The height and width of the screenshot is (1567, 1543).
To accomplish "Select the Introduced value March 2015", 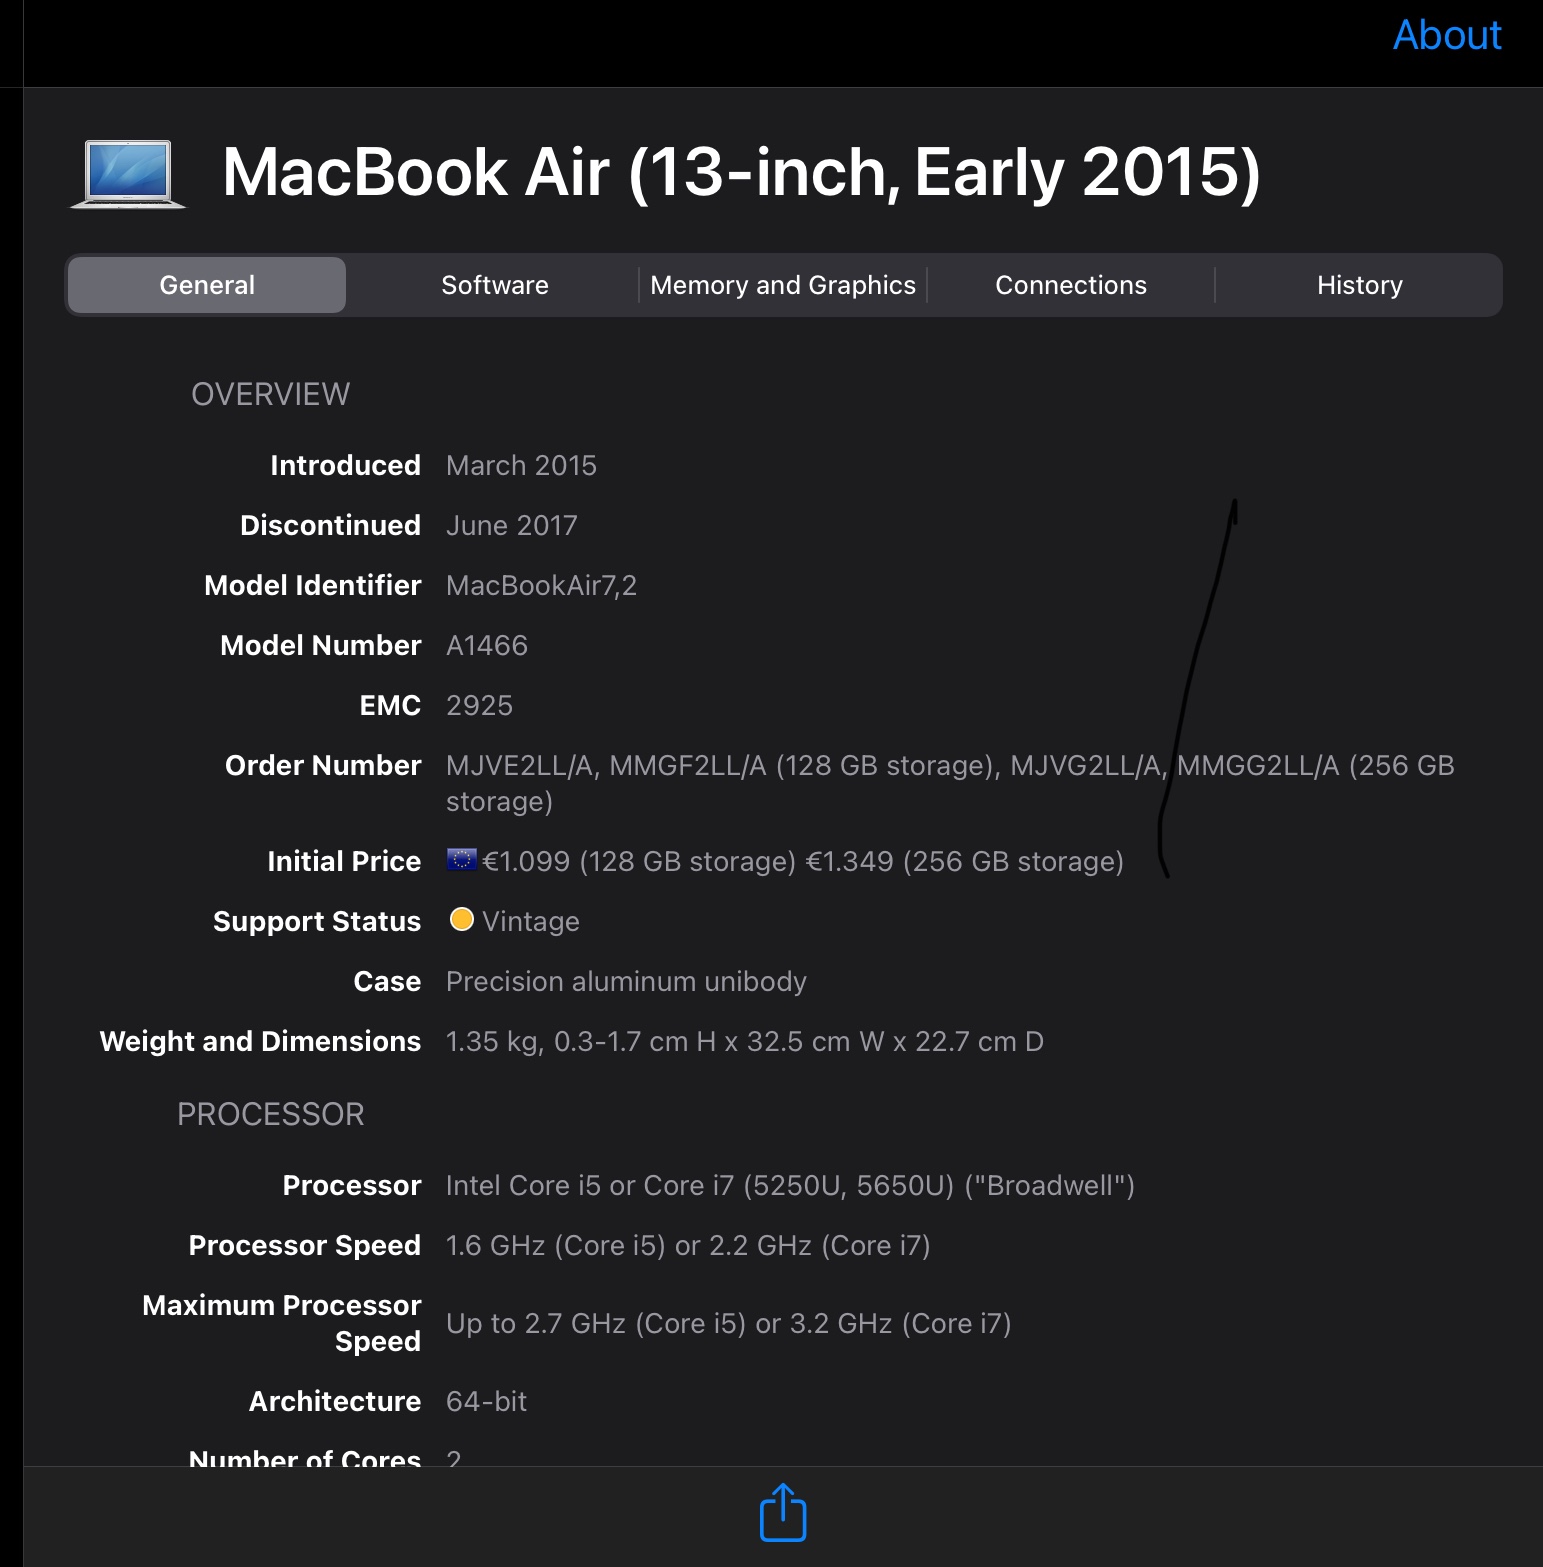I will [521, 466].
